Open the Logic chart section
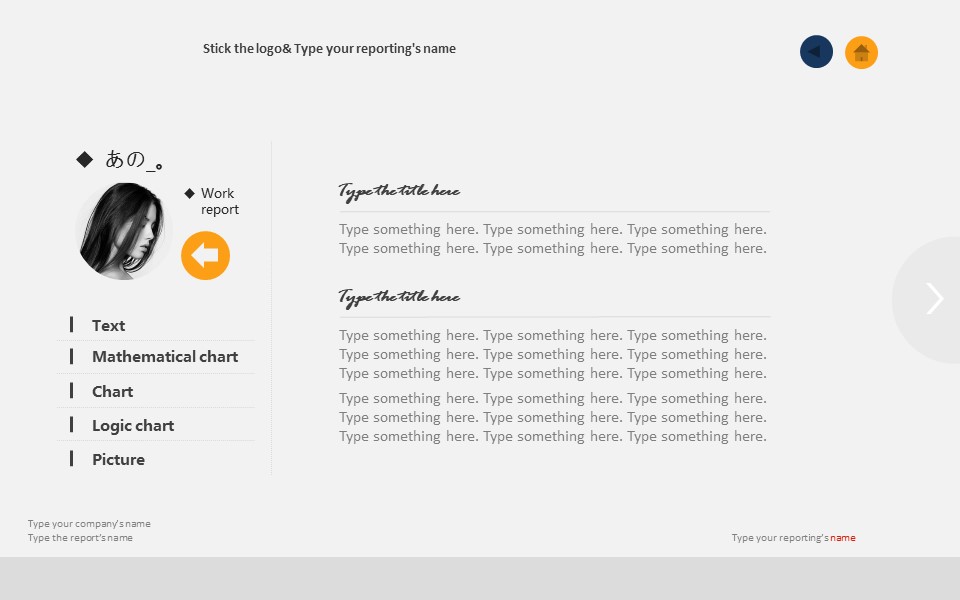 (132, 425)
